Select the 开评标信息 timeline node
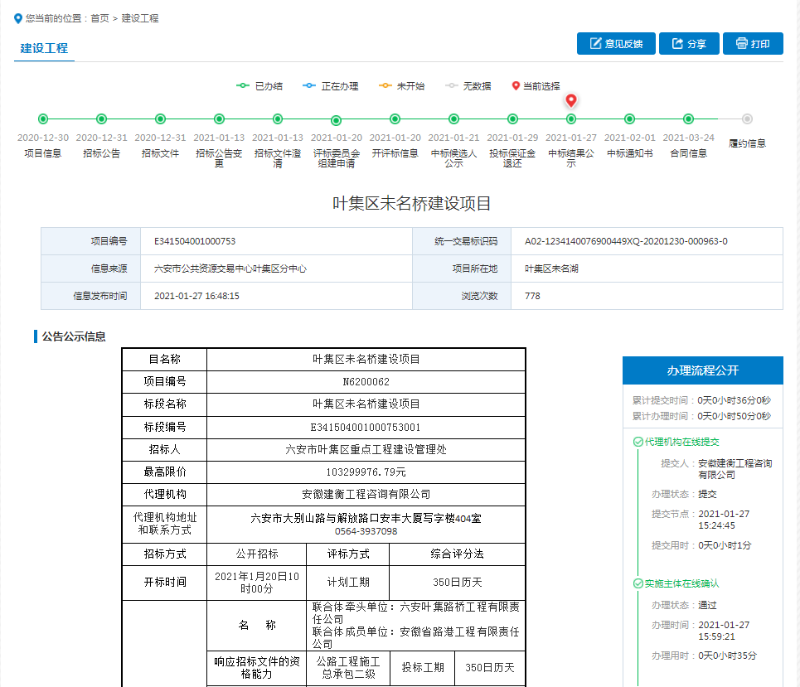The width and height of the screenshot is (800, 687). (x=395, y=119)
